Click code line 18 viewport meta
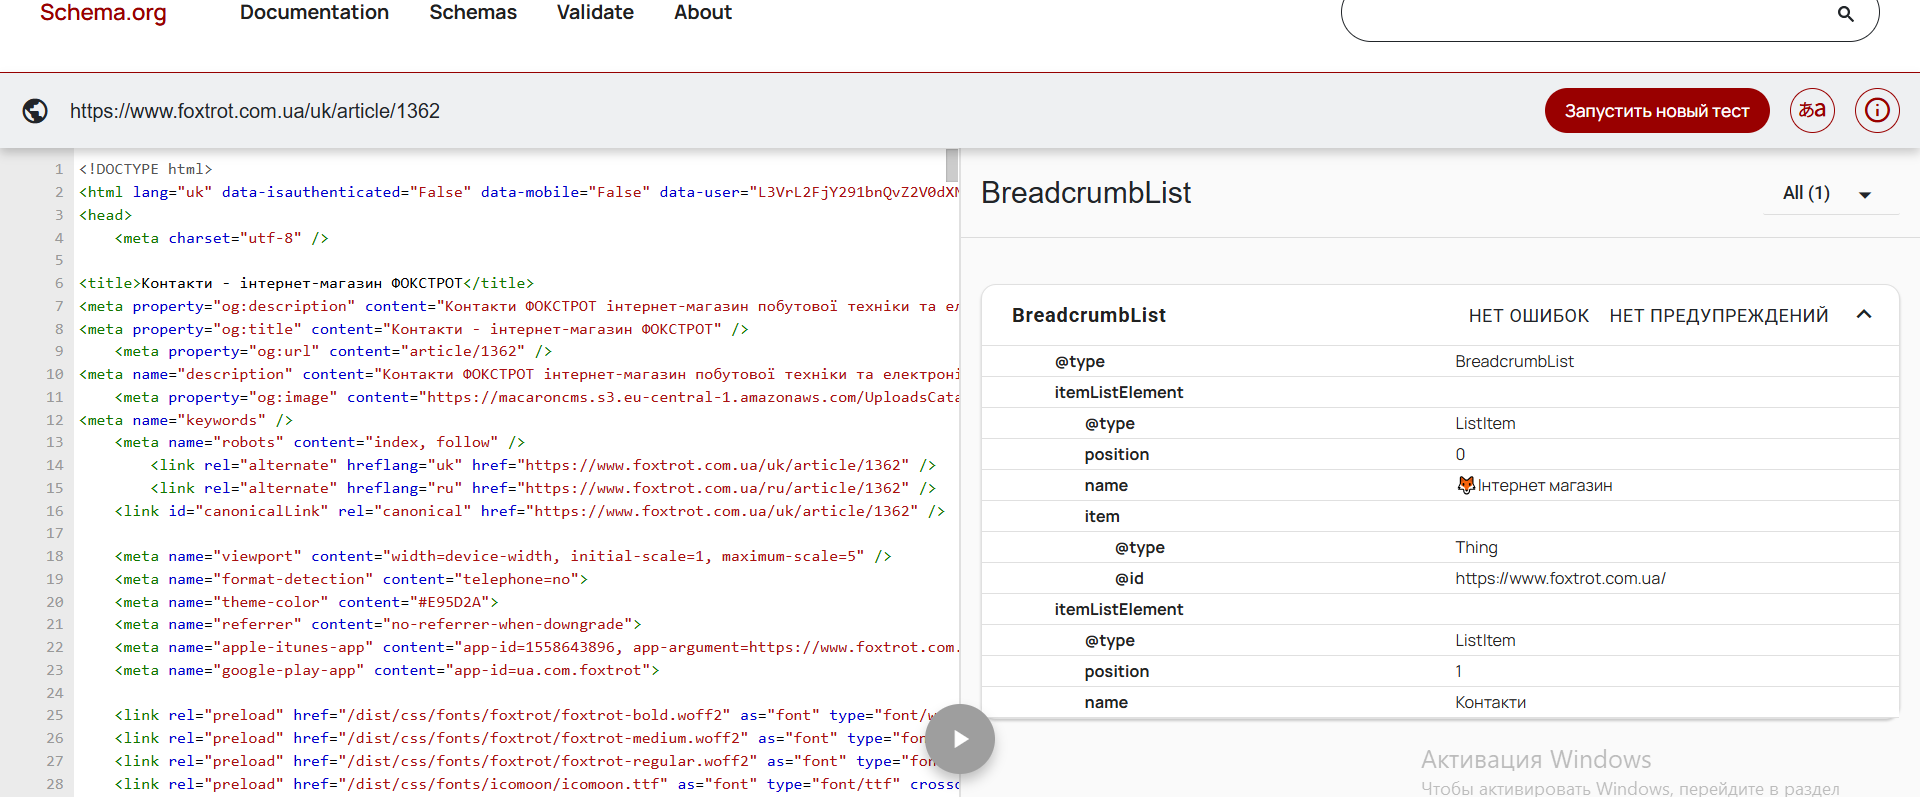 click(x=503, y=557)
